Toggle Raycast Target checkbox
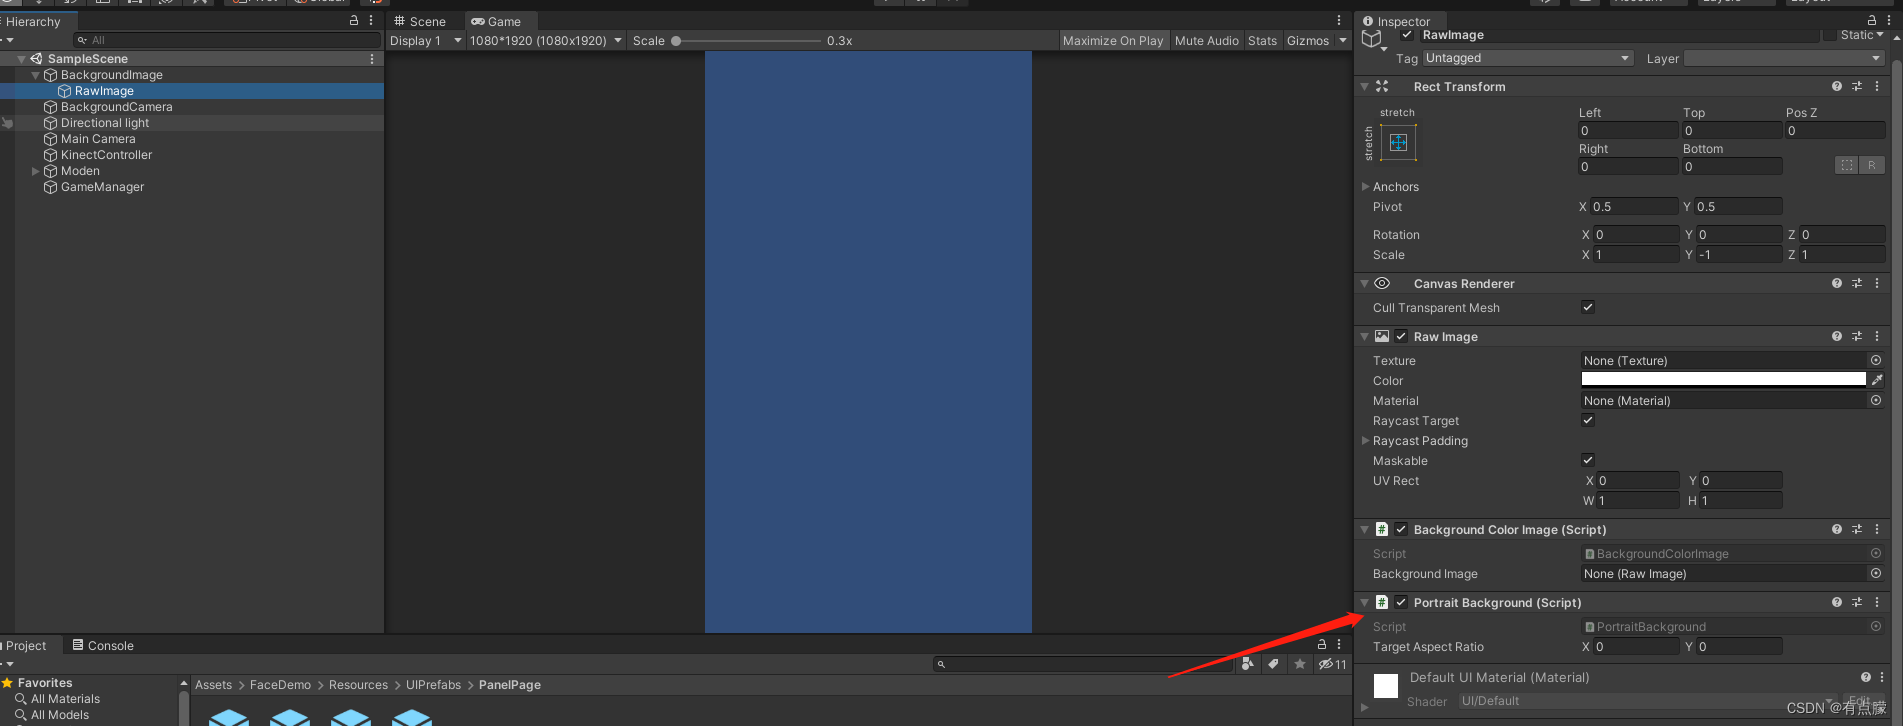 point(1588,420)
